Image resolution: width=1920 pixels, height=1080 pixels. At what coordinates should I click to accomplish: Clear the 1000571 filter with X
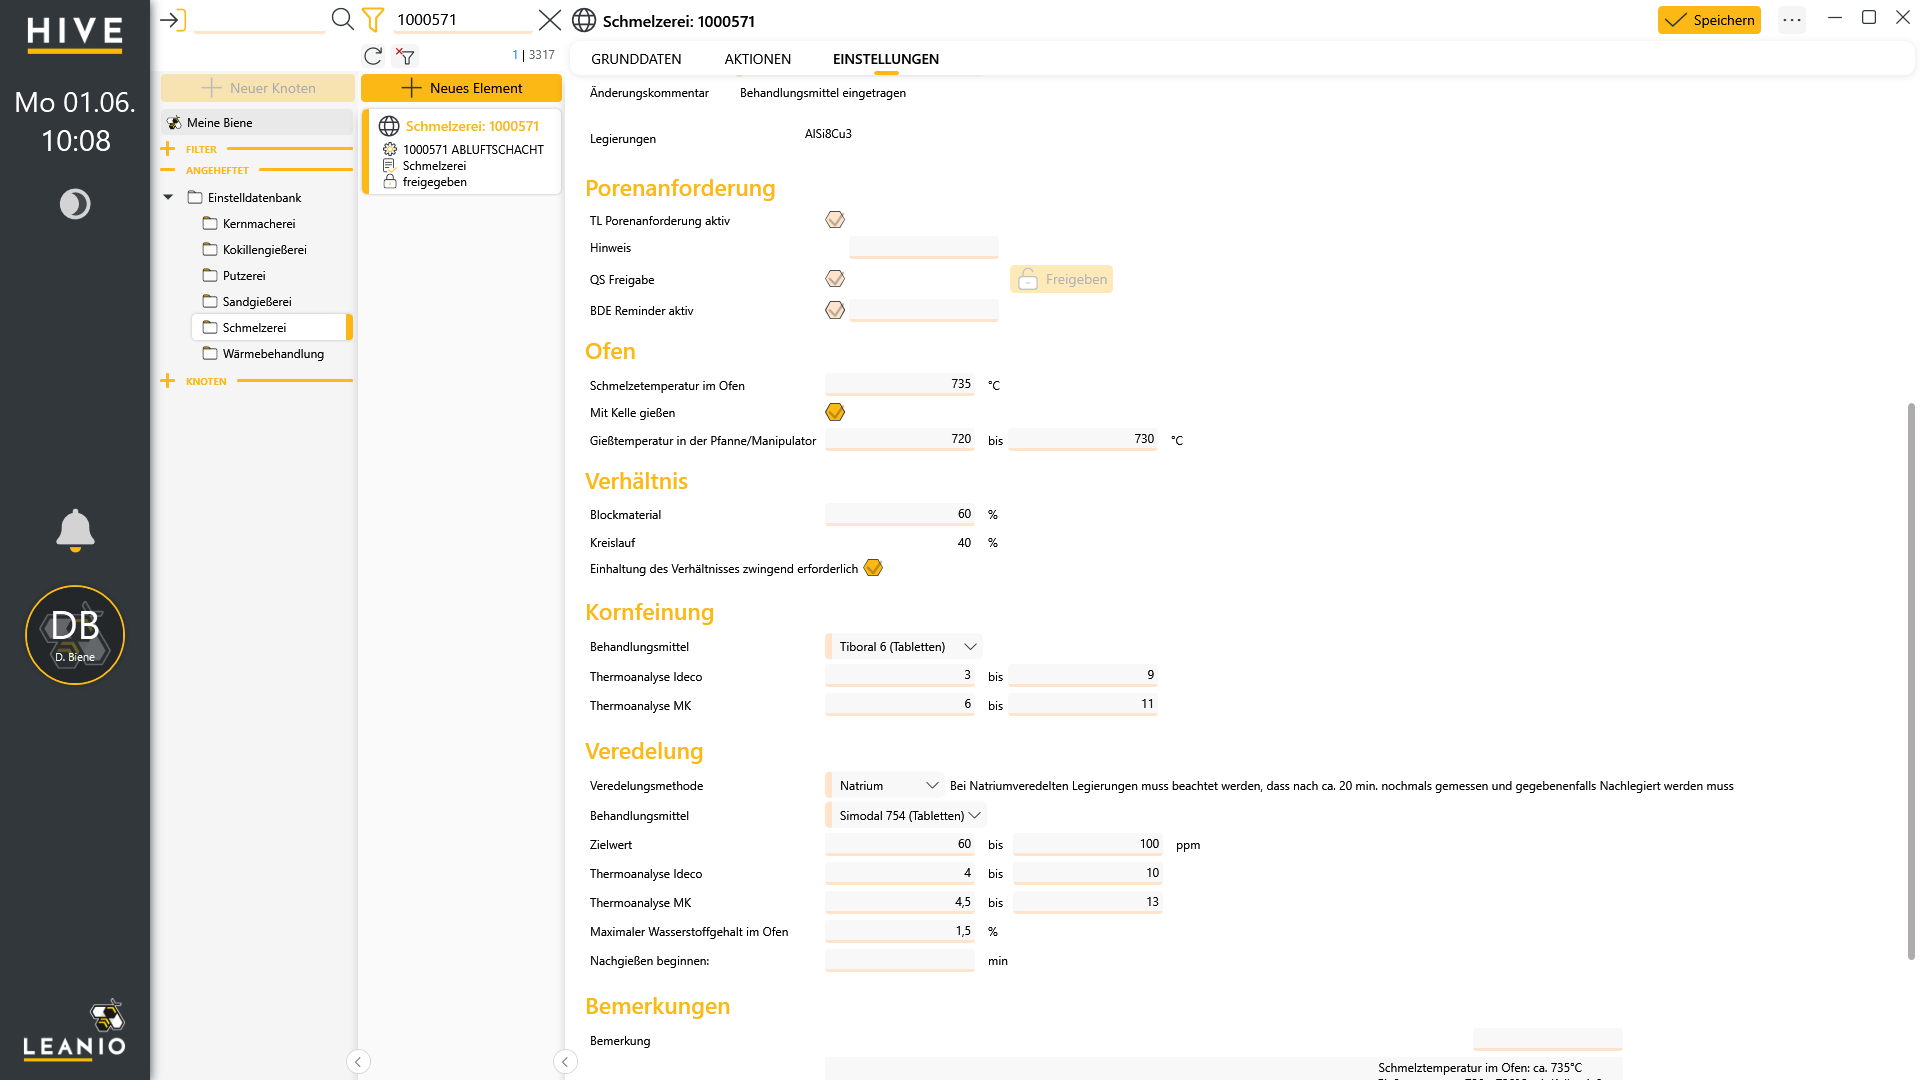pos(550,20)
